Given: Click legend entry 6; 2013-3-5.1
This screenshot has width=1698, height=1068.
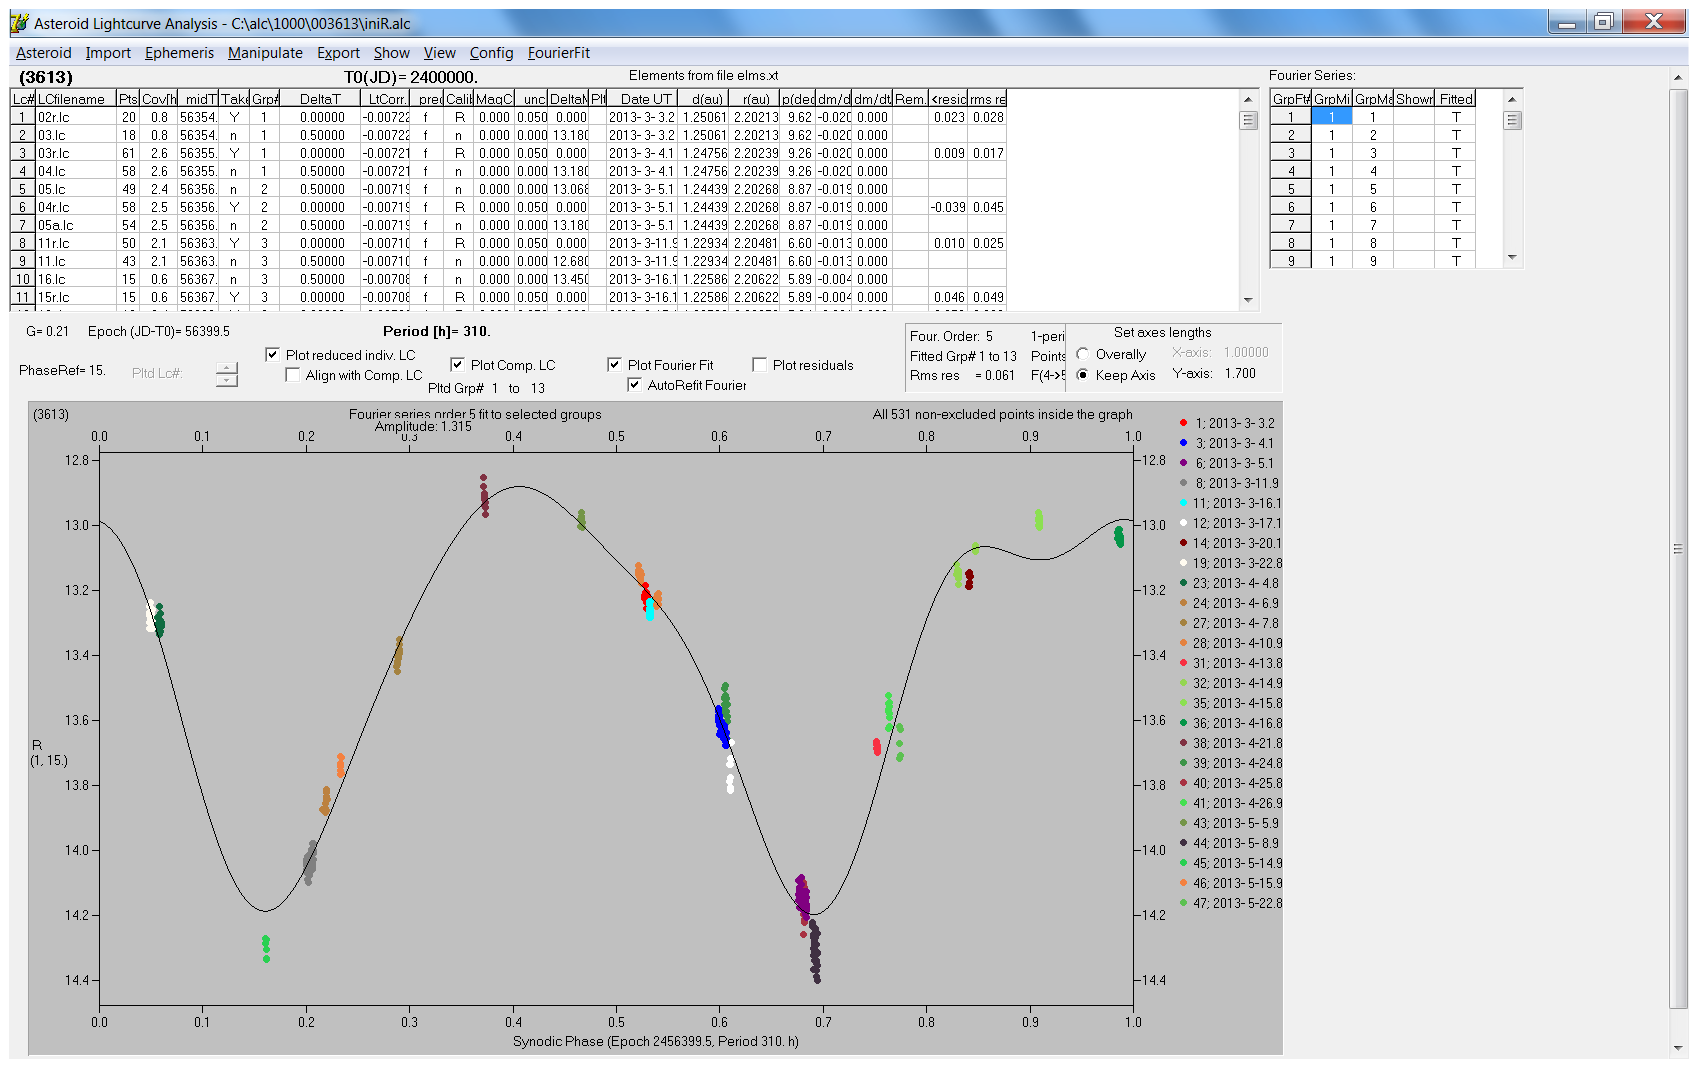Looking at the screenshot, I should pos(1227,463).
